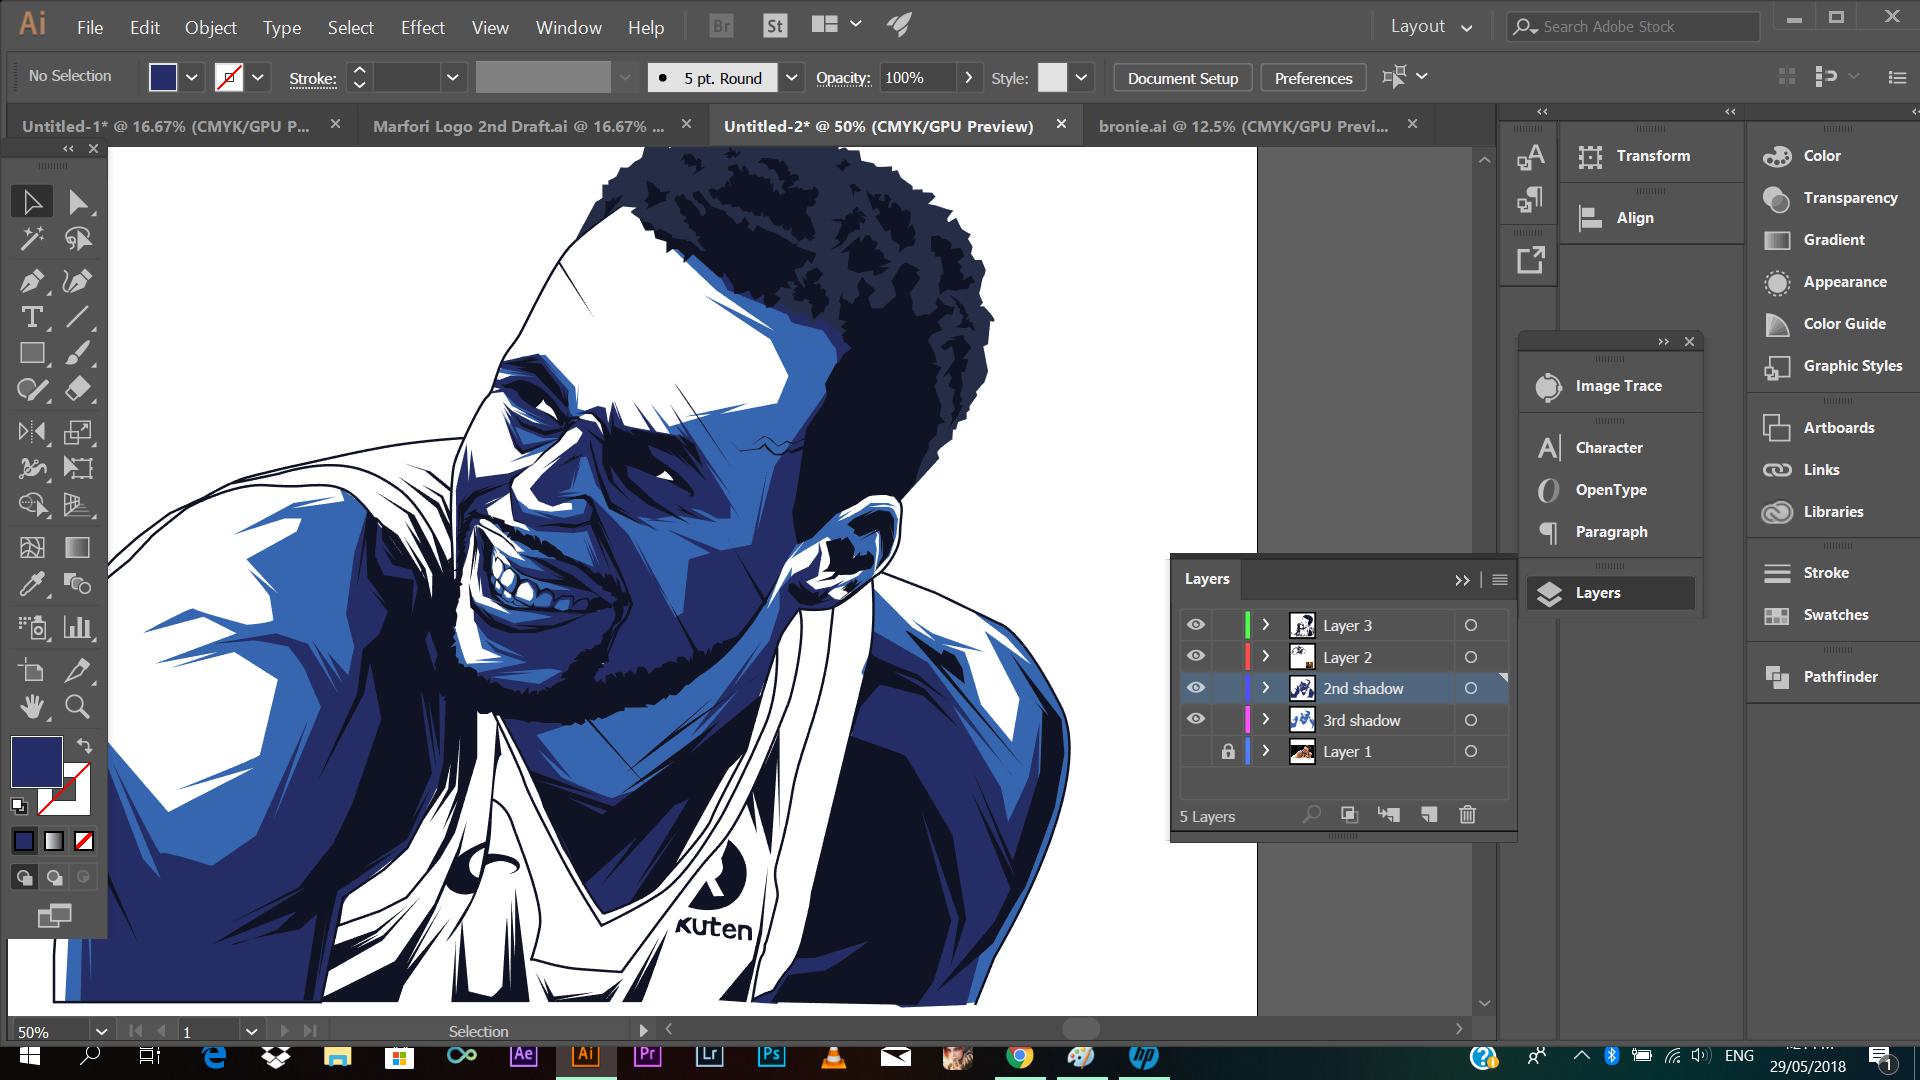
Task: Select the Zoom tool
Action: click(x=78, y=707)
